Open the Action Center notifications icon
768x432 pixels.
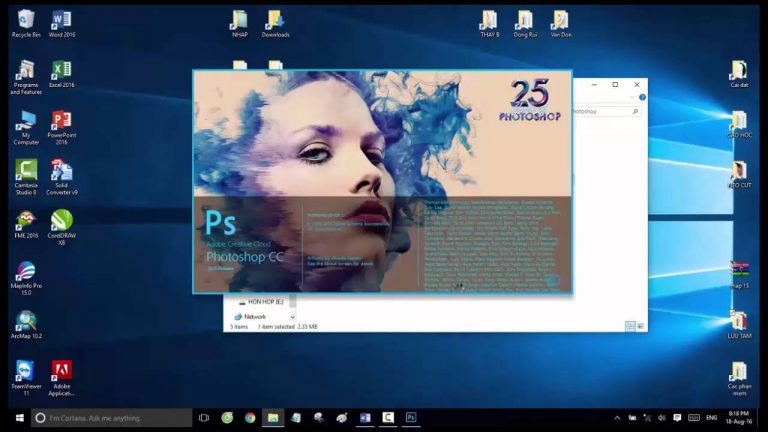[677, 418]
